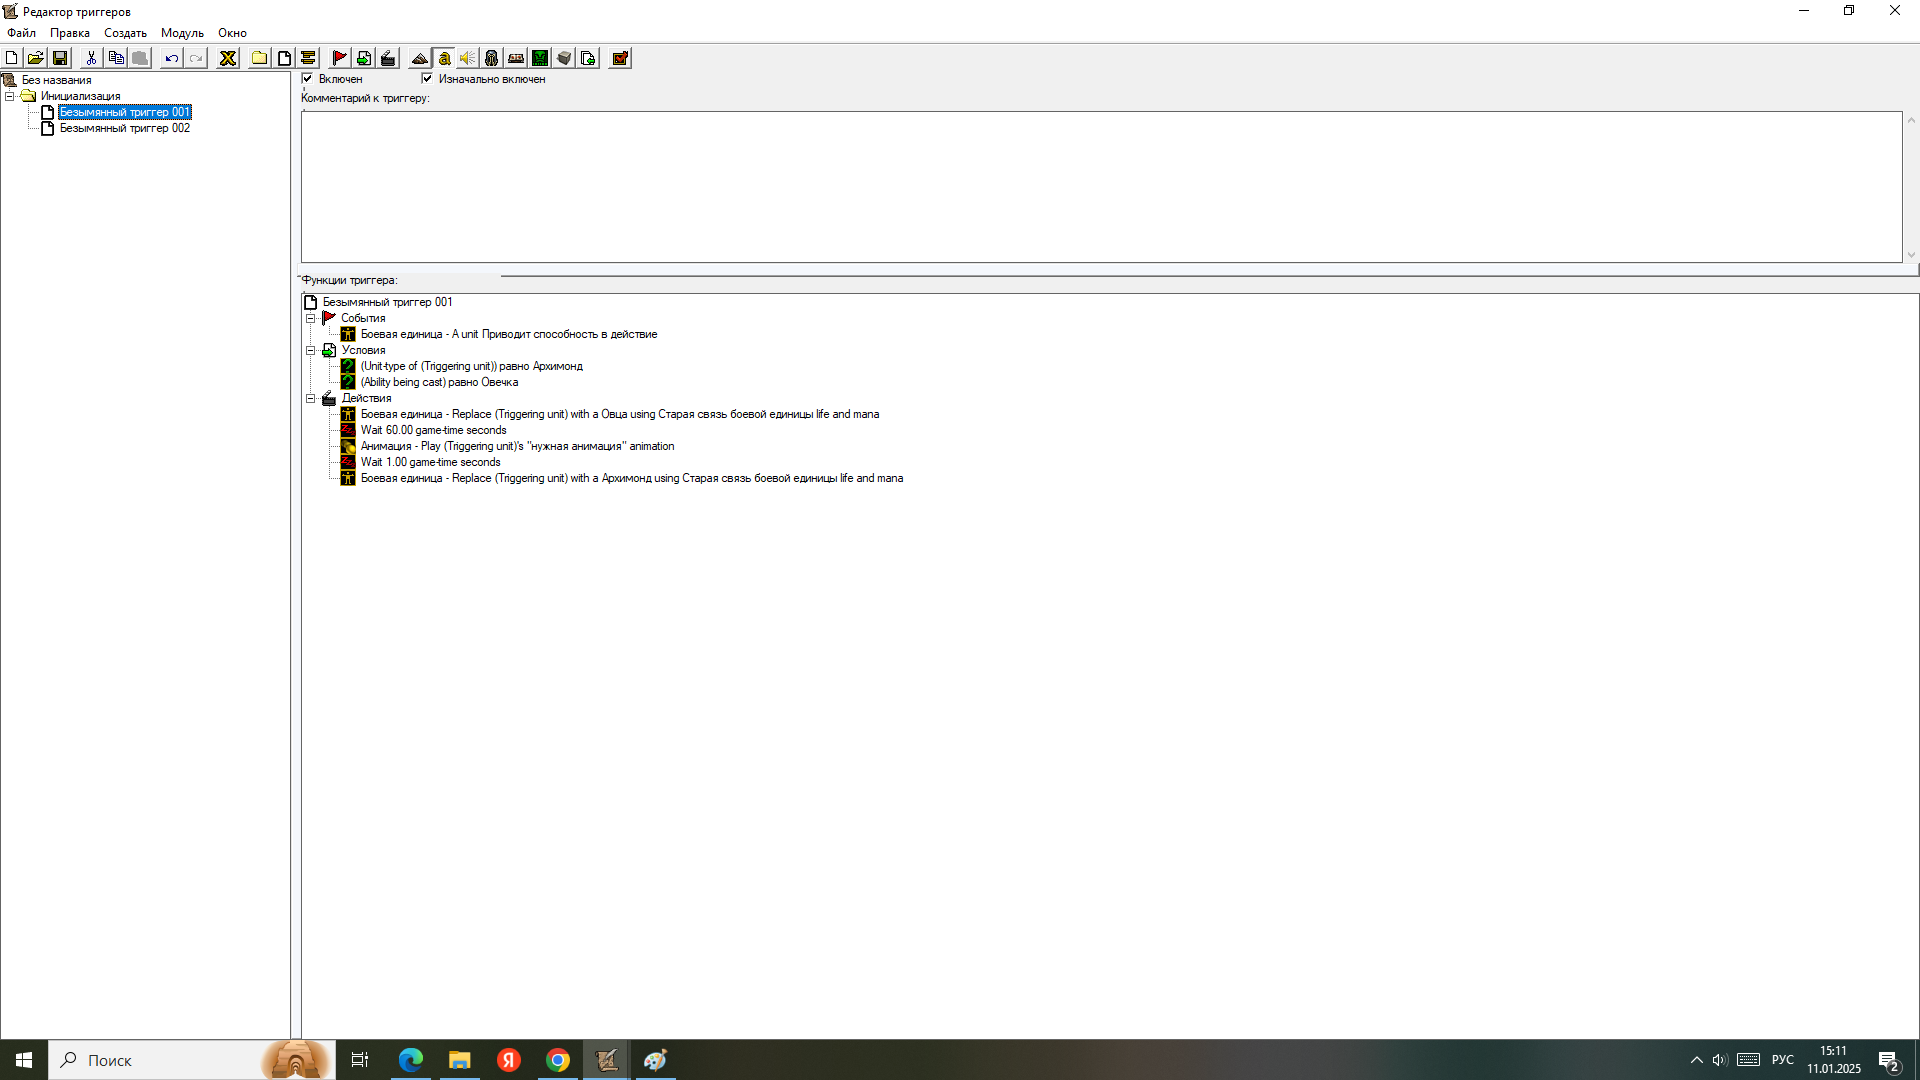
Task: Select the 'Wait 60.00 game-time seconds' action
Action: (x=433, y=430)
